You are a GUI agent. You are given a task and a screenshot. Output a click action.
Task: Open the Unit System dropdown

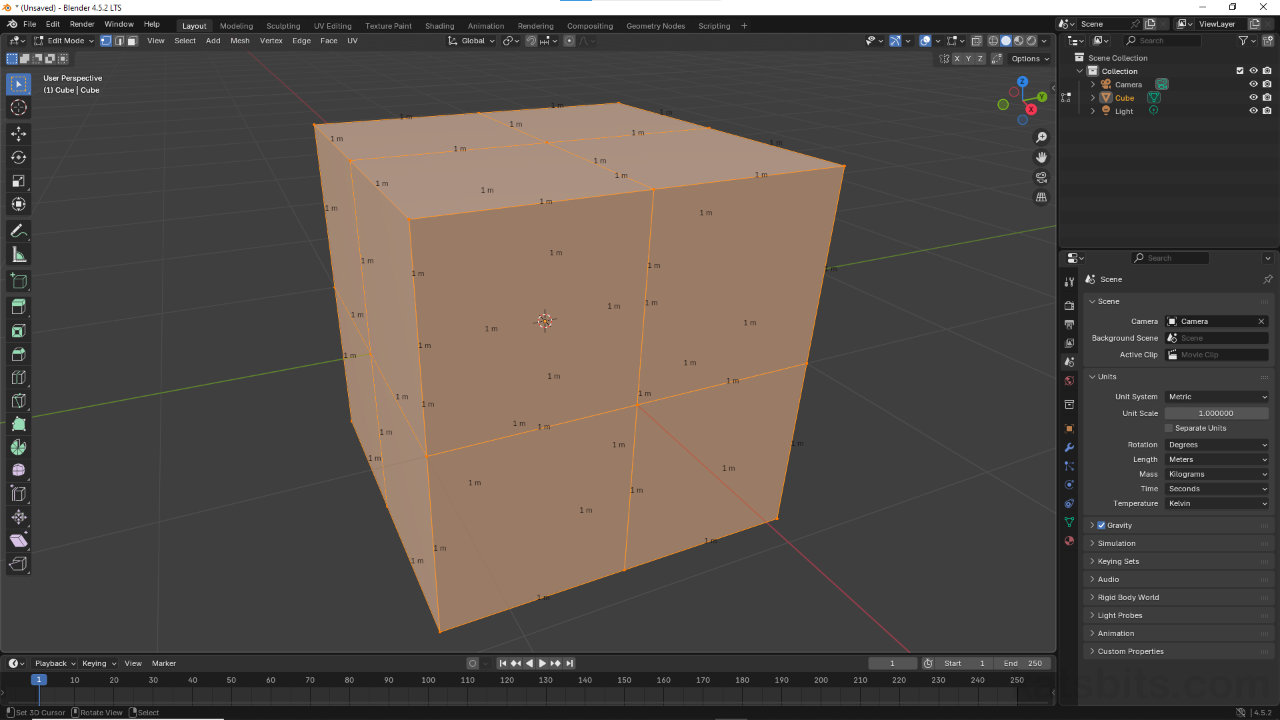pyautogui.click(x=1216, y=396)
